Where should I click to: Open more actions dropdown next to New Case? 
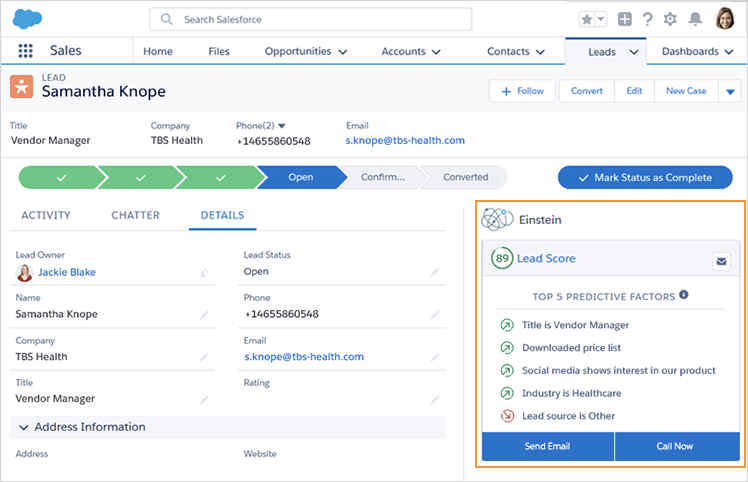[730, 91]
